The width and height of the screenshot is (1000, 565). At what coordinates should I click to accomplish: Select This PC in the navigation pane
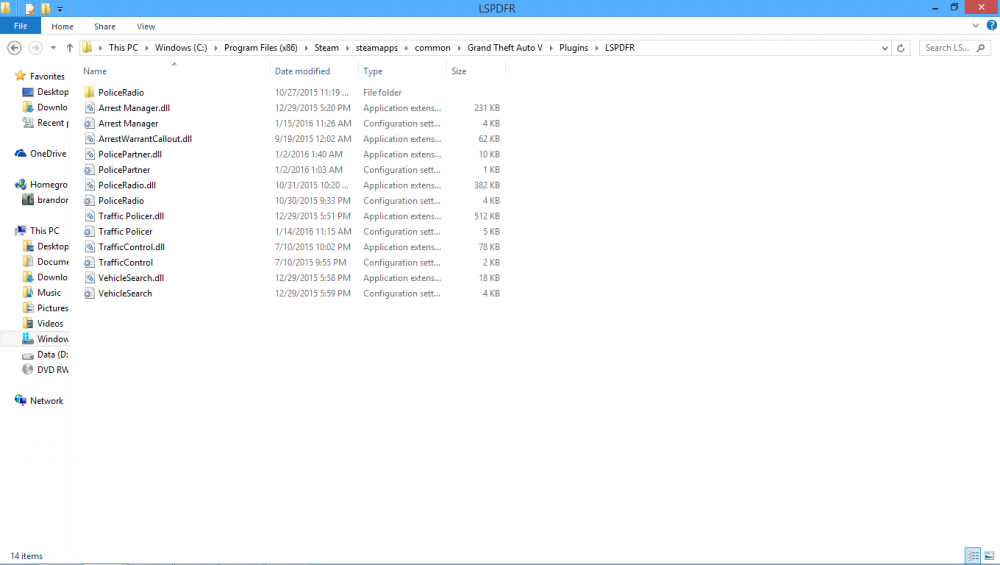click(38, 231)
